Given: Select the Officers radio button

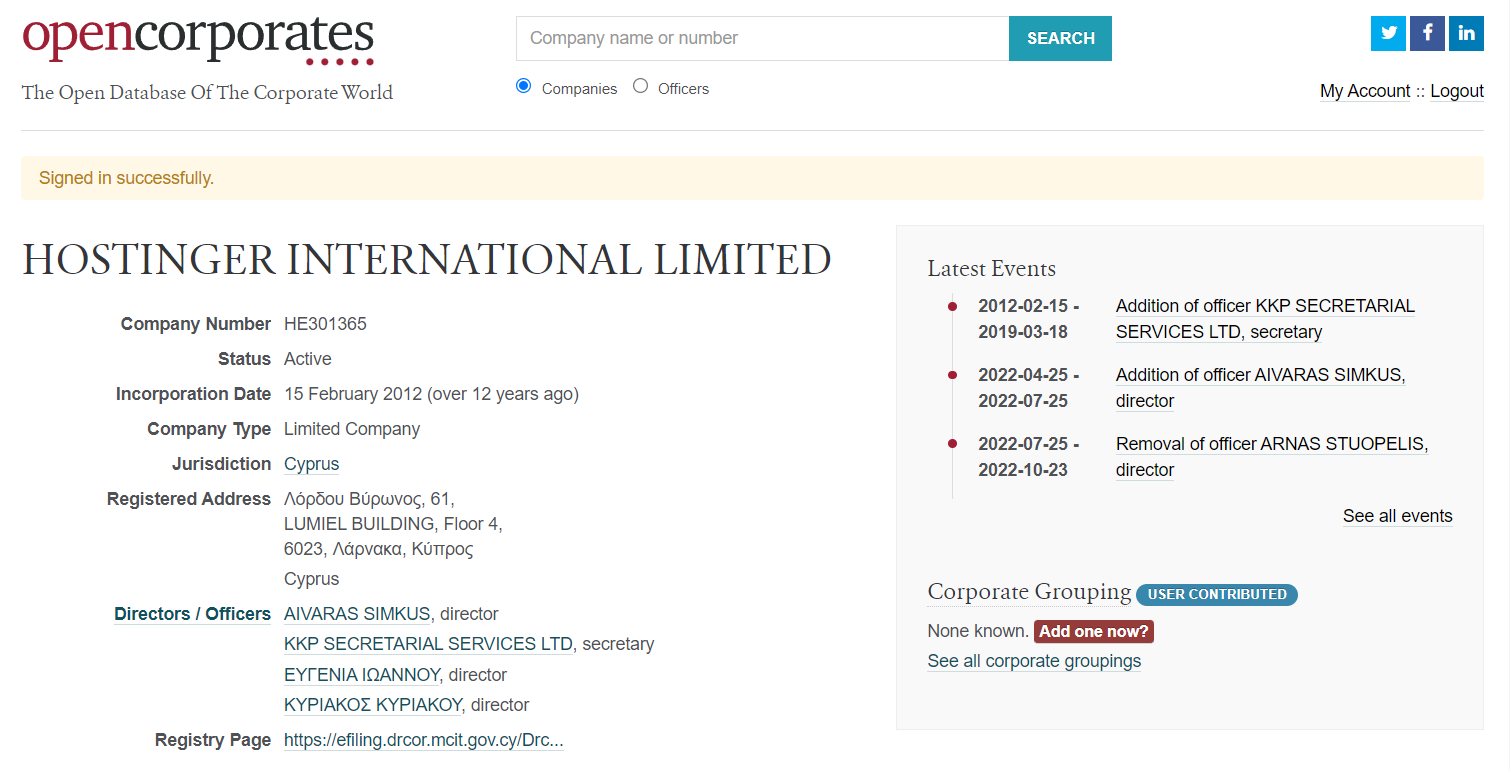Looking at the screenshot, I should [641, 86].
